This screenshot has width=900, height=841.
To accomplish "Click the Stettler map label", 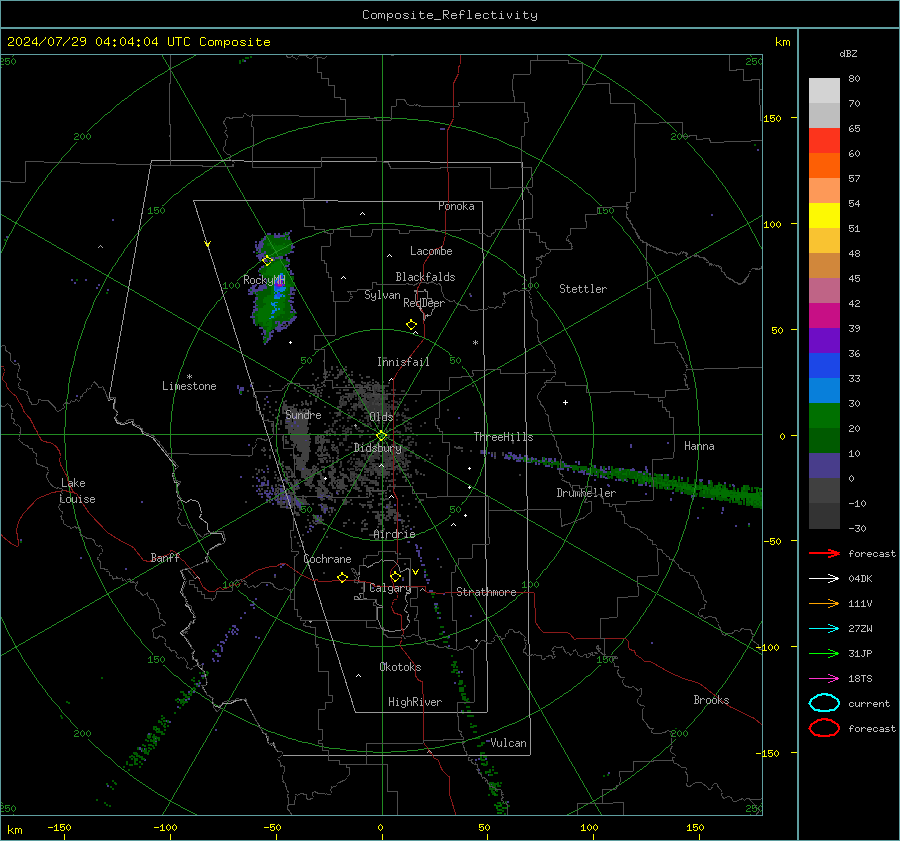I will point(583,289).
